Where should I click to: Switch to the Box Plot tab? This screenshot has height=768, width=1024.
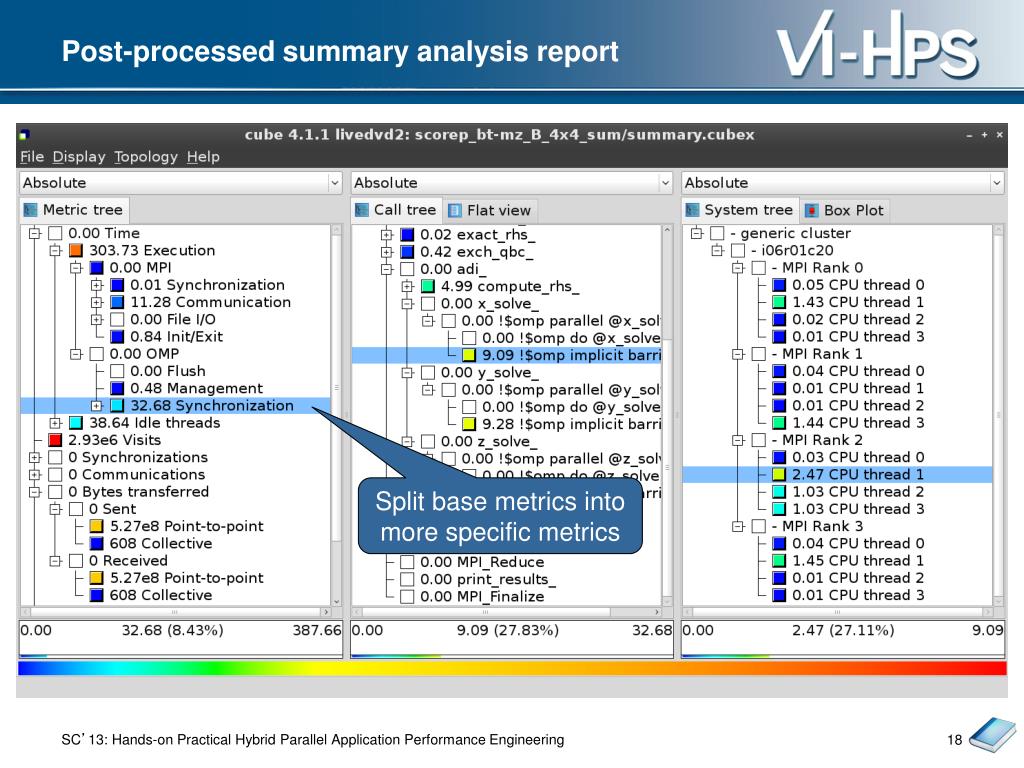[x=845, y=210]
